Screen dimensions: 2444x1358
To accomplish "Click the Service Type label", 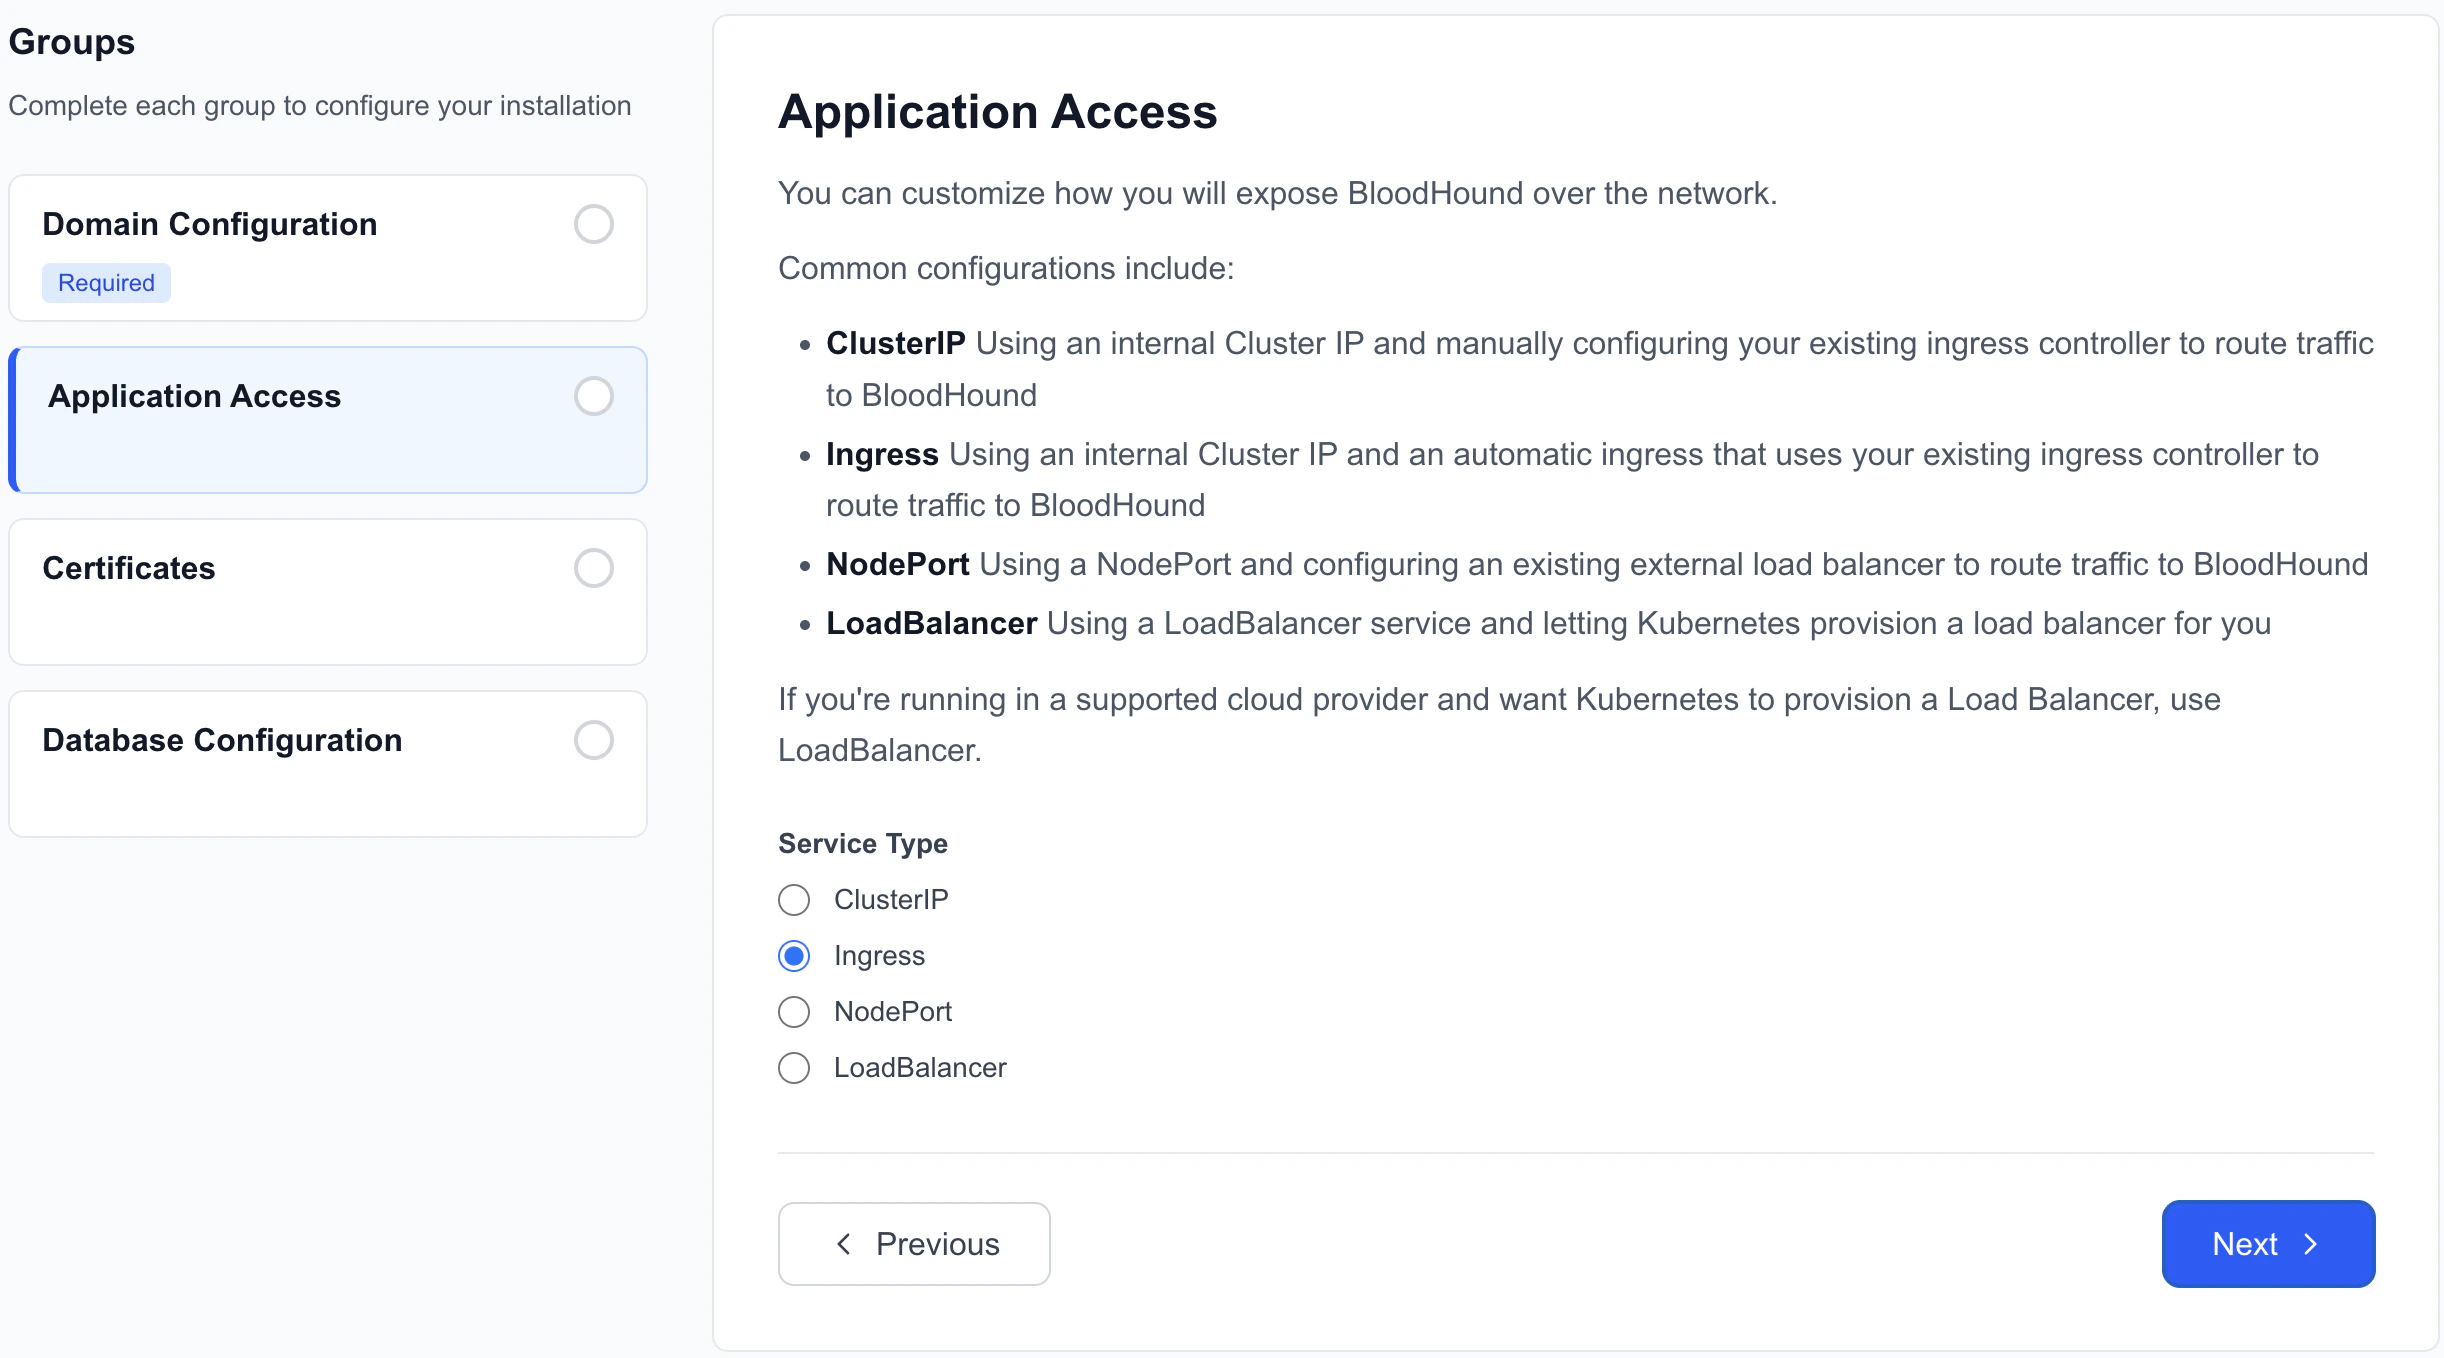I will [x=863, y=843].
